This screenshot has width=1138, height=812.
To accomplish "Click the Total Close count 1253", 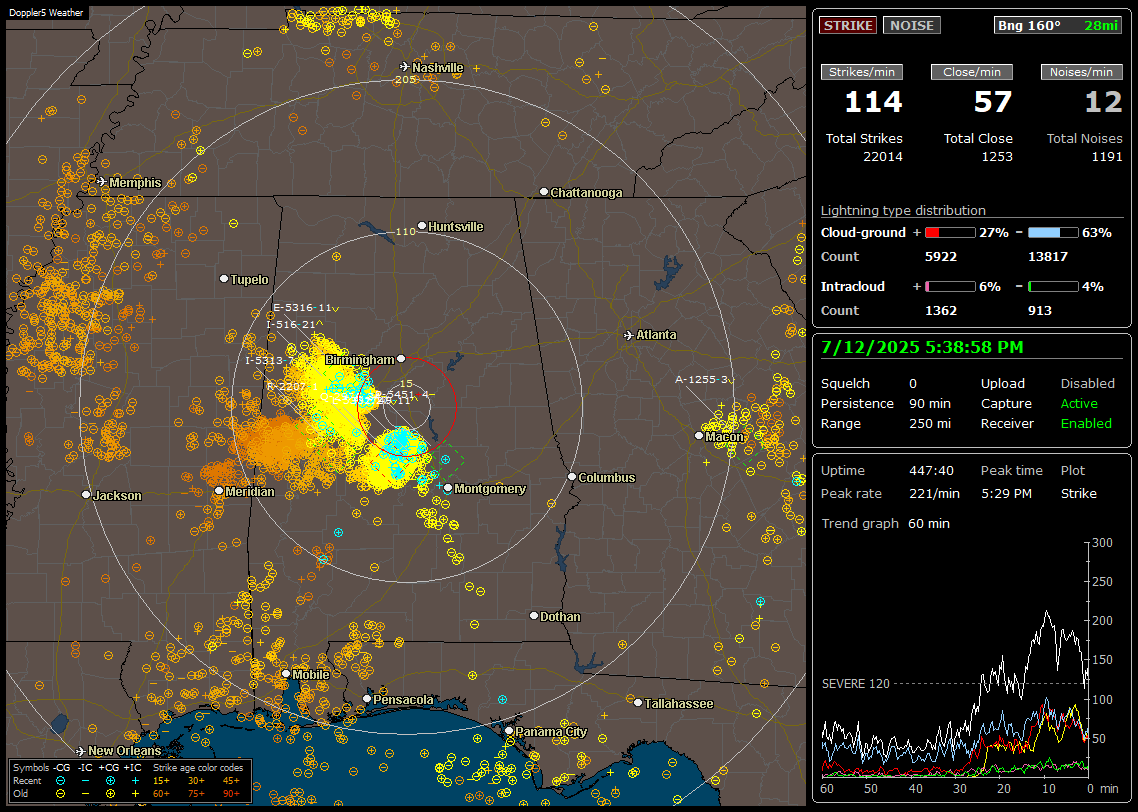I will (x=996, y=156).
